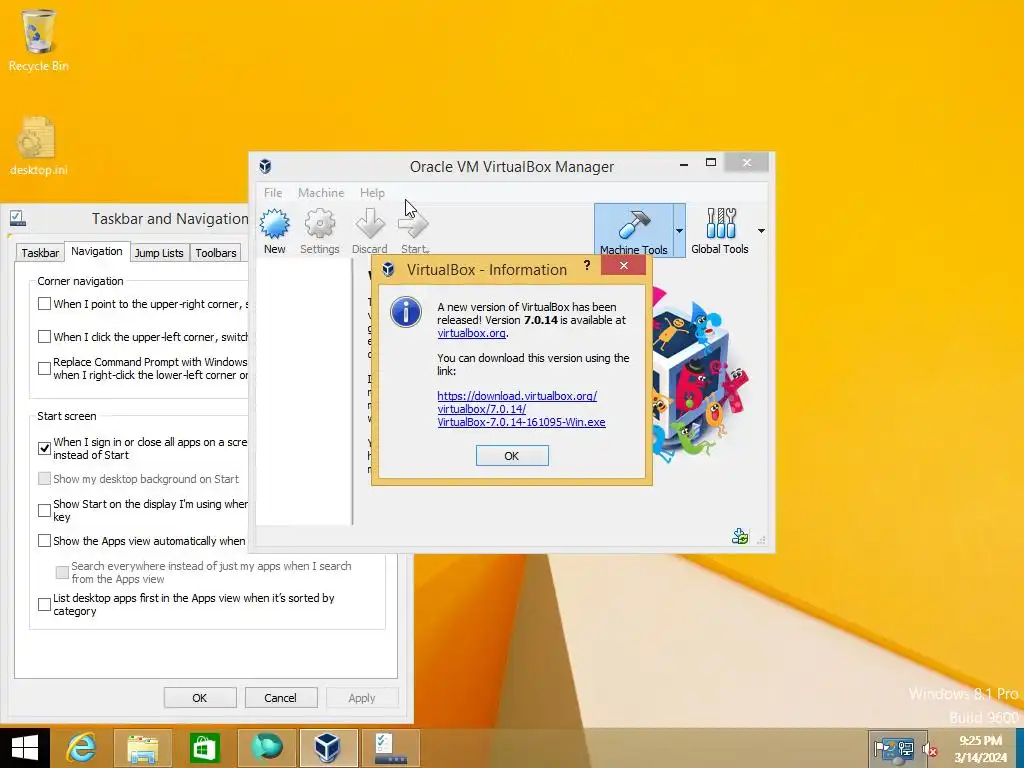Select the Machine Tools hammer button
The width and height of the screenshot is (1024, 768).
click(633, 231)
